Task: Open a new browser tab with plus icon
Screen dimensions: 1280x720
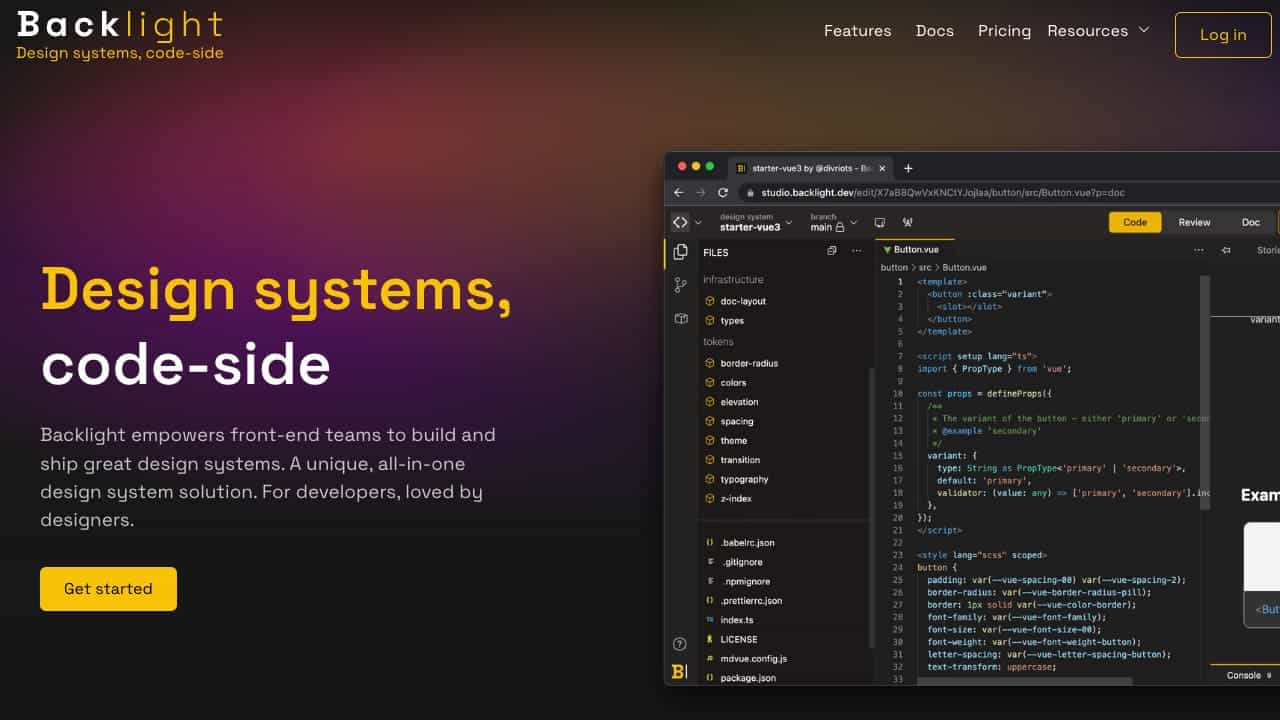Action: pyautogui.click(x=908, y=168)
